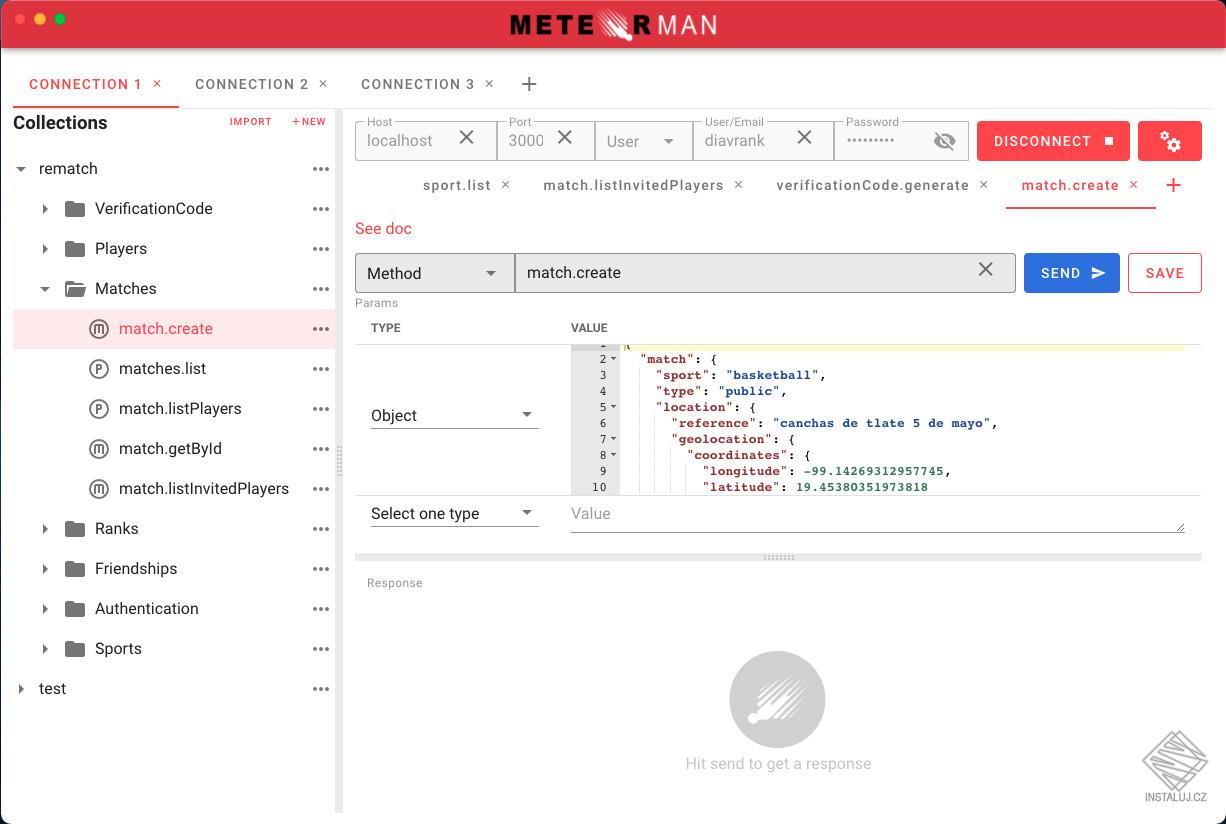Switch to Connection 2 tab
This screenshot has height=824, width=1226.
252,84
